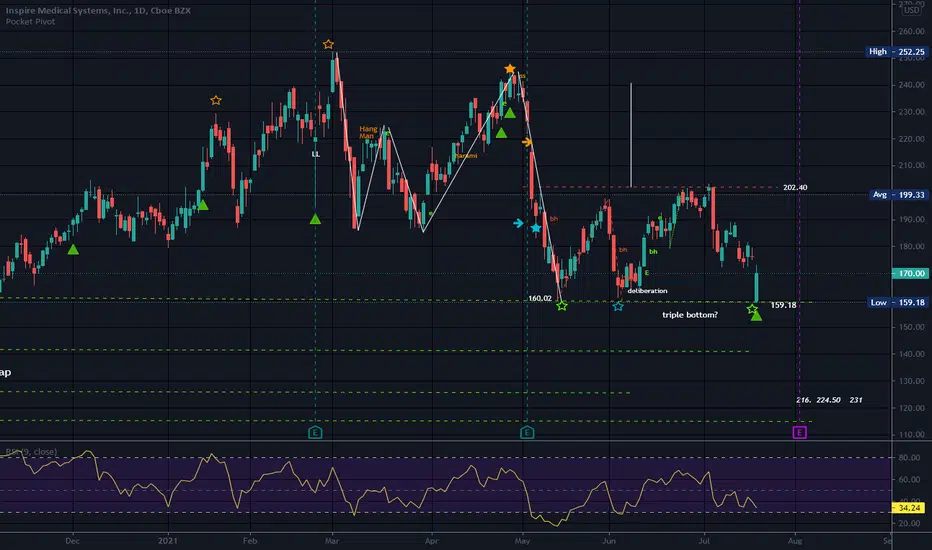Screen dimensions: 932x550
Task: Click the orange outlined star above the March peak
Action: 328,44
